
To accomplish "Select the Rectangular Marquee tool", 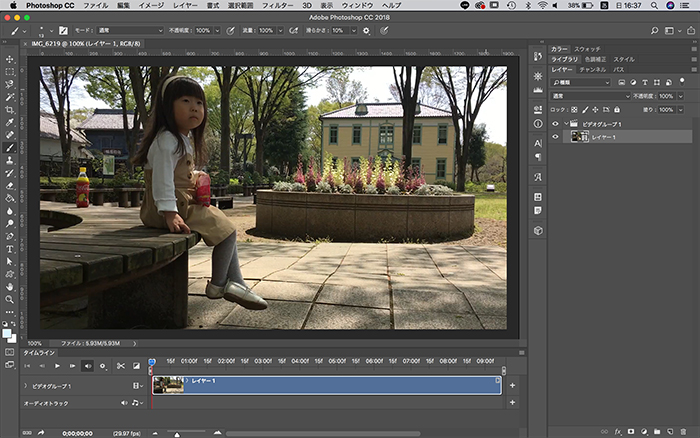I will point(9,72).
